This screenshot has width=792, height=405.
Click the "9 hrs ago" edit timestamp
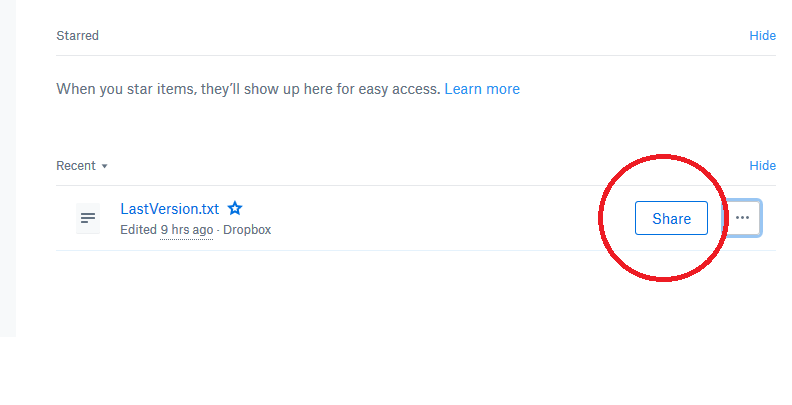click(x=186, y=230)
